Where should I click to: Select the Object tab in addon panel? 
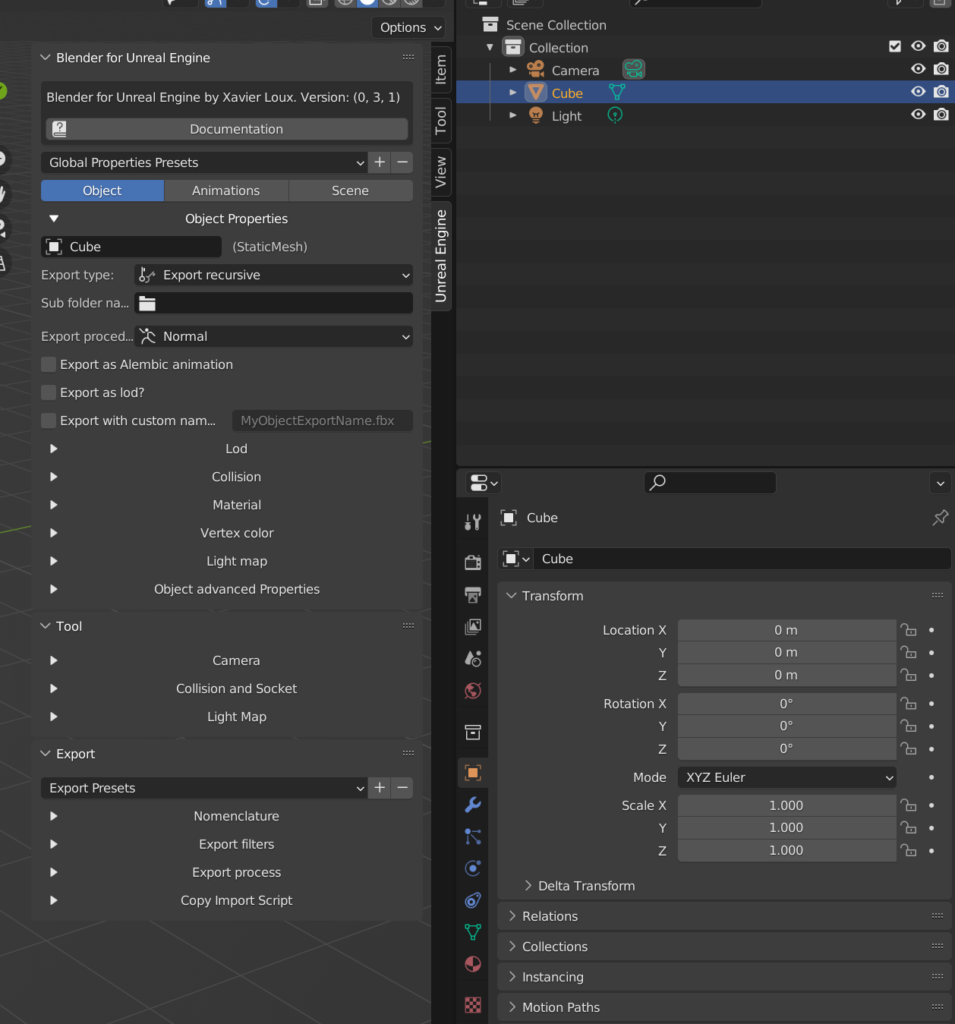(x=102, y=191)
